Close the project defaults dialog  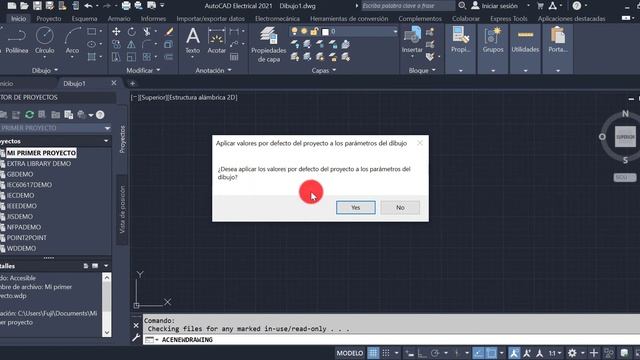[x=420, y=143]
